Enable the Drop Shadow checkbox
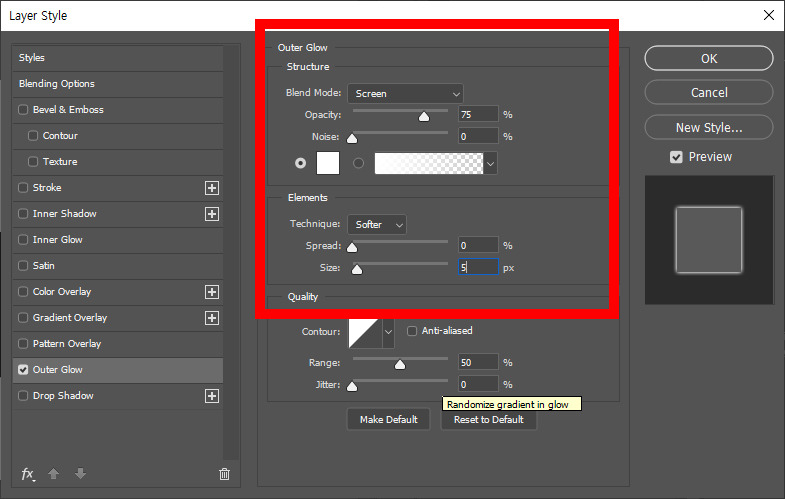Screen dimensions: 785x499 coord(23,396)
